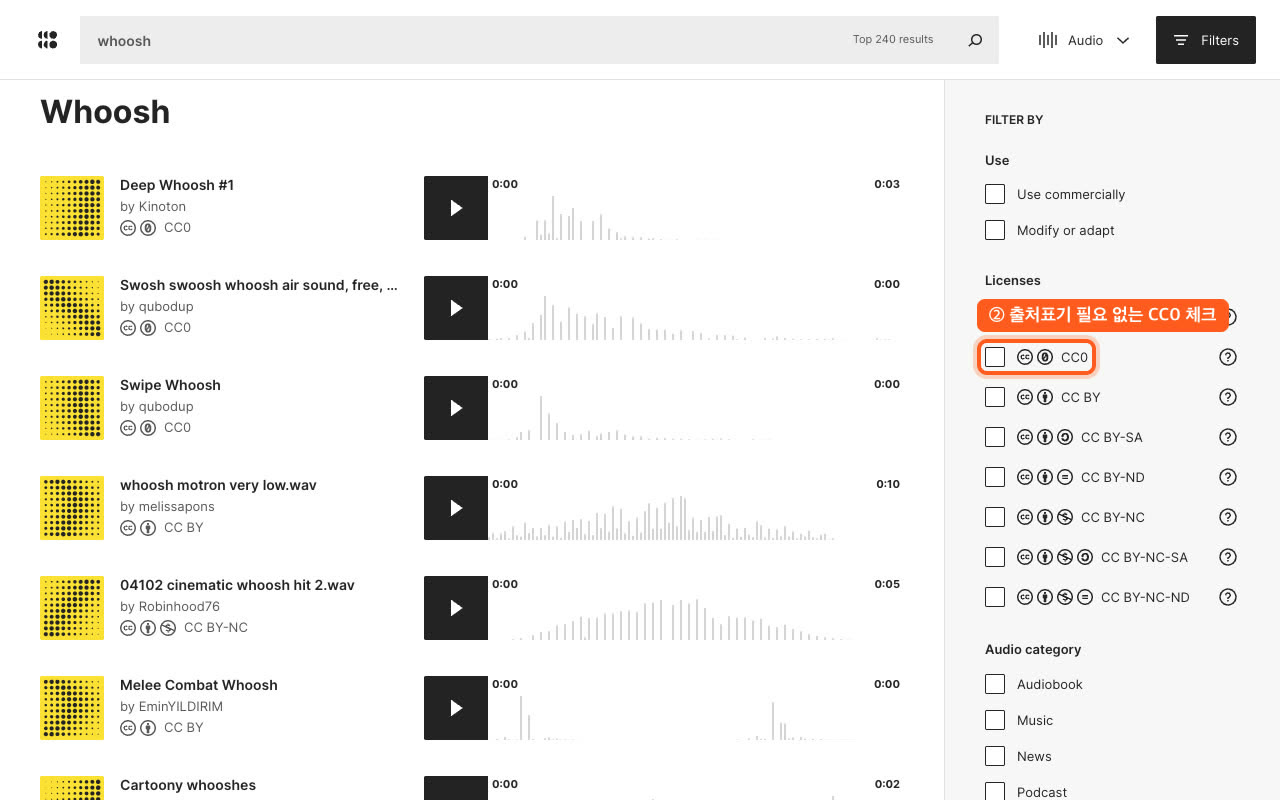1280x800 pixels.
Task: Open help for CC BY-ND license
Action: [x=1228, y=477]
